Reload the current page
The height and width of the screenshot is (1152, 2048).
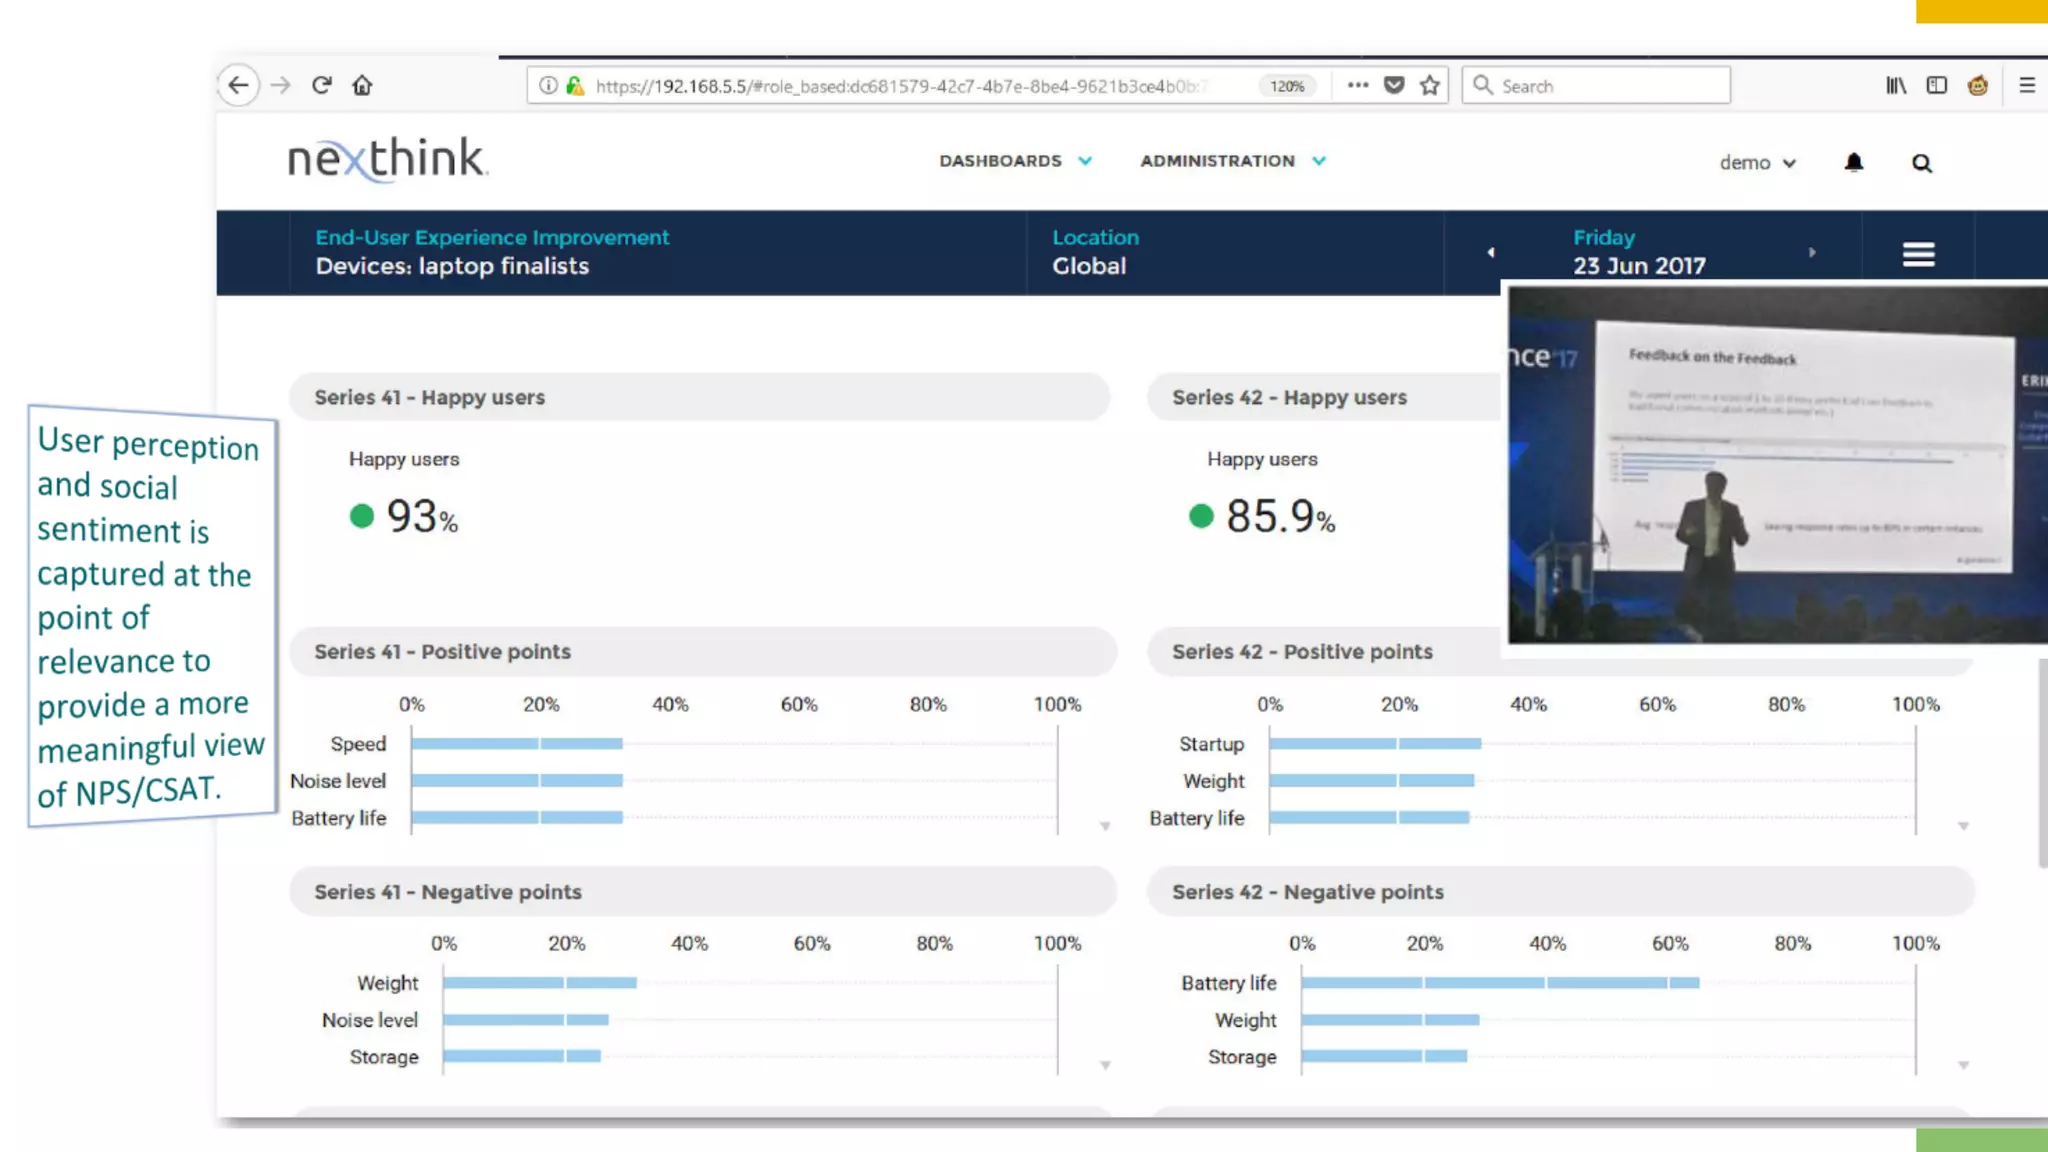321,85
